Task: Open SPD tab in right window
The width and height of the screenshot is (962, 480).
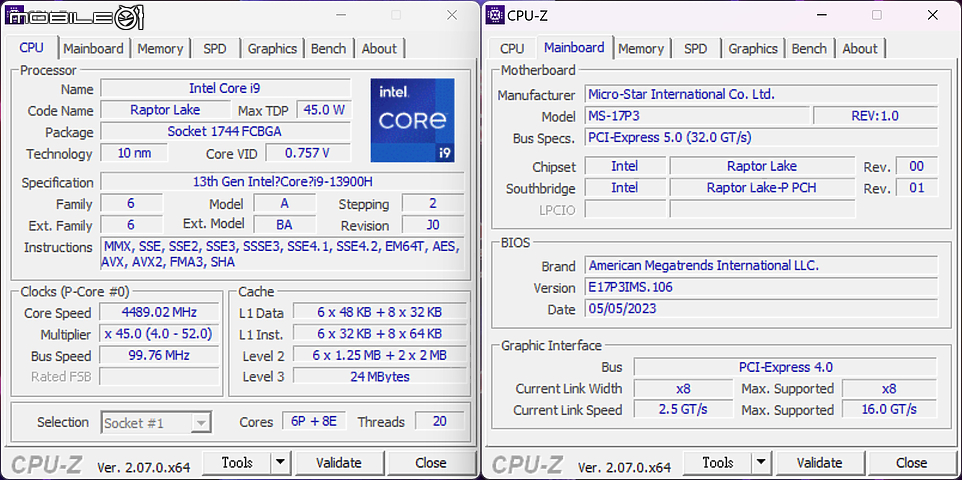Action: pos(696,48)
